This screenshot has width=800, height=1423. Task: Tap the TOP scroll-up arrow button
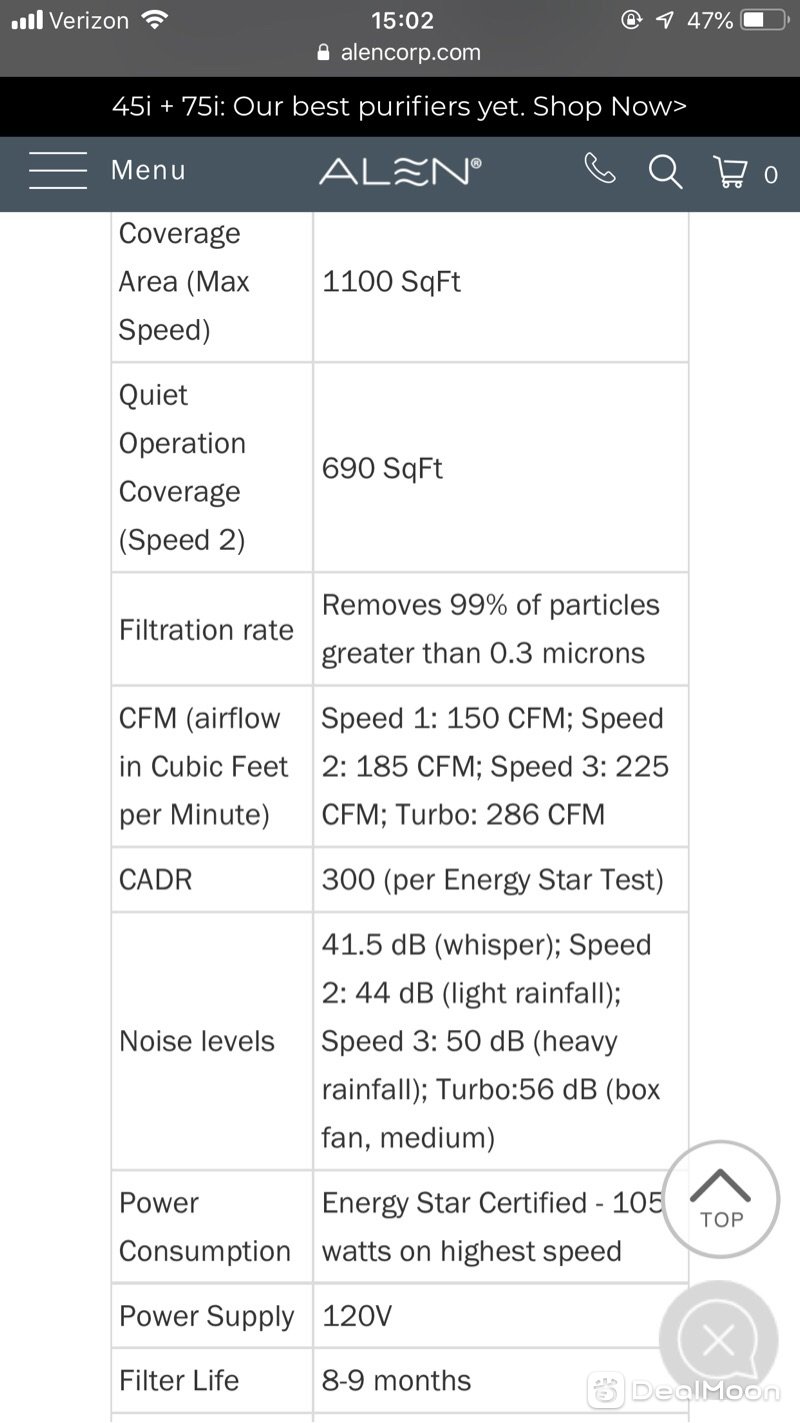721,1198
